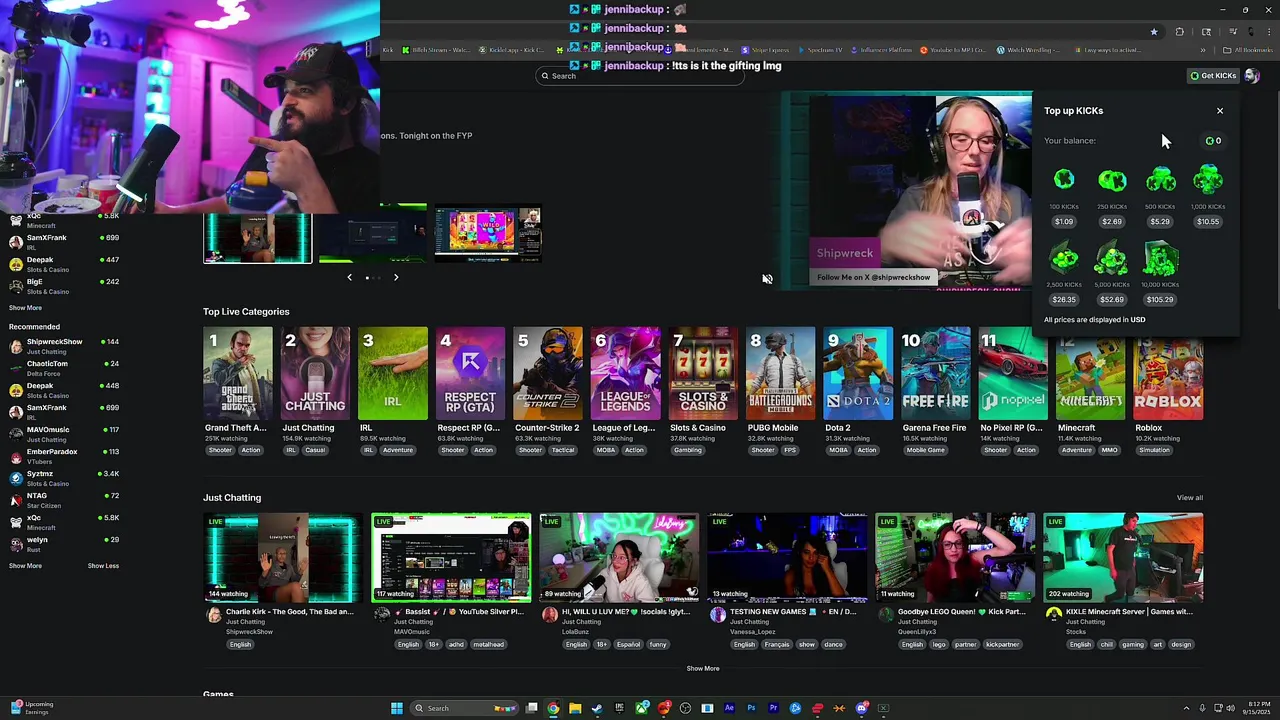The width and height of the screenshot is (1280, 720).
Task: Open the Stripe Express bookmark
Action: [x=765, y=50]
